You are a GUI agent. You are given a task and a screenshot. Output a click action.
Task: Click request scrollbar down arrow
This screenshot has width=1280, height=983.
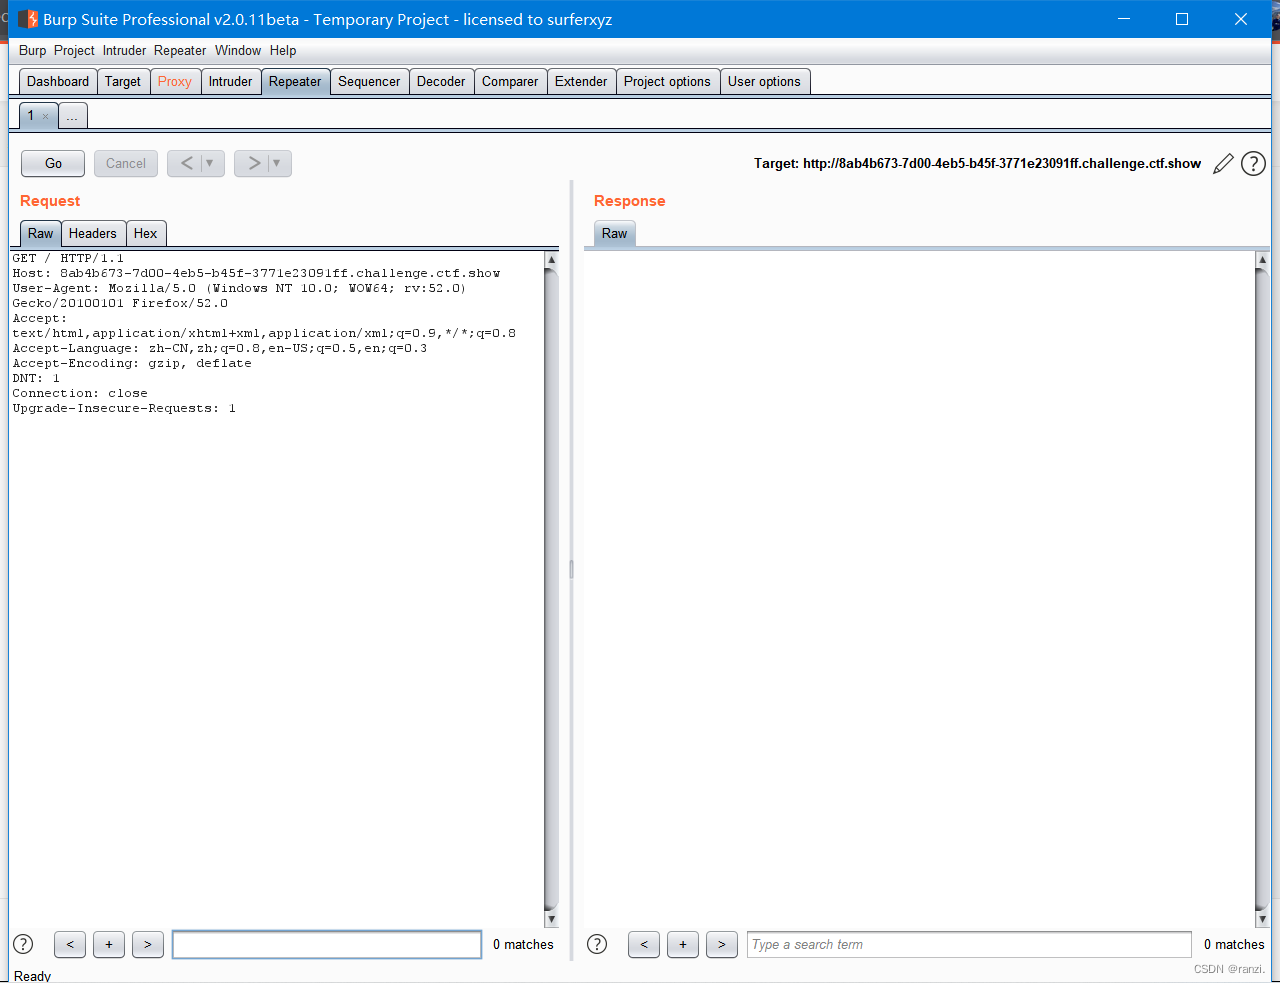551,919
